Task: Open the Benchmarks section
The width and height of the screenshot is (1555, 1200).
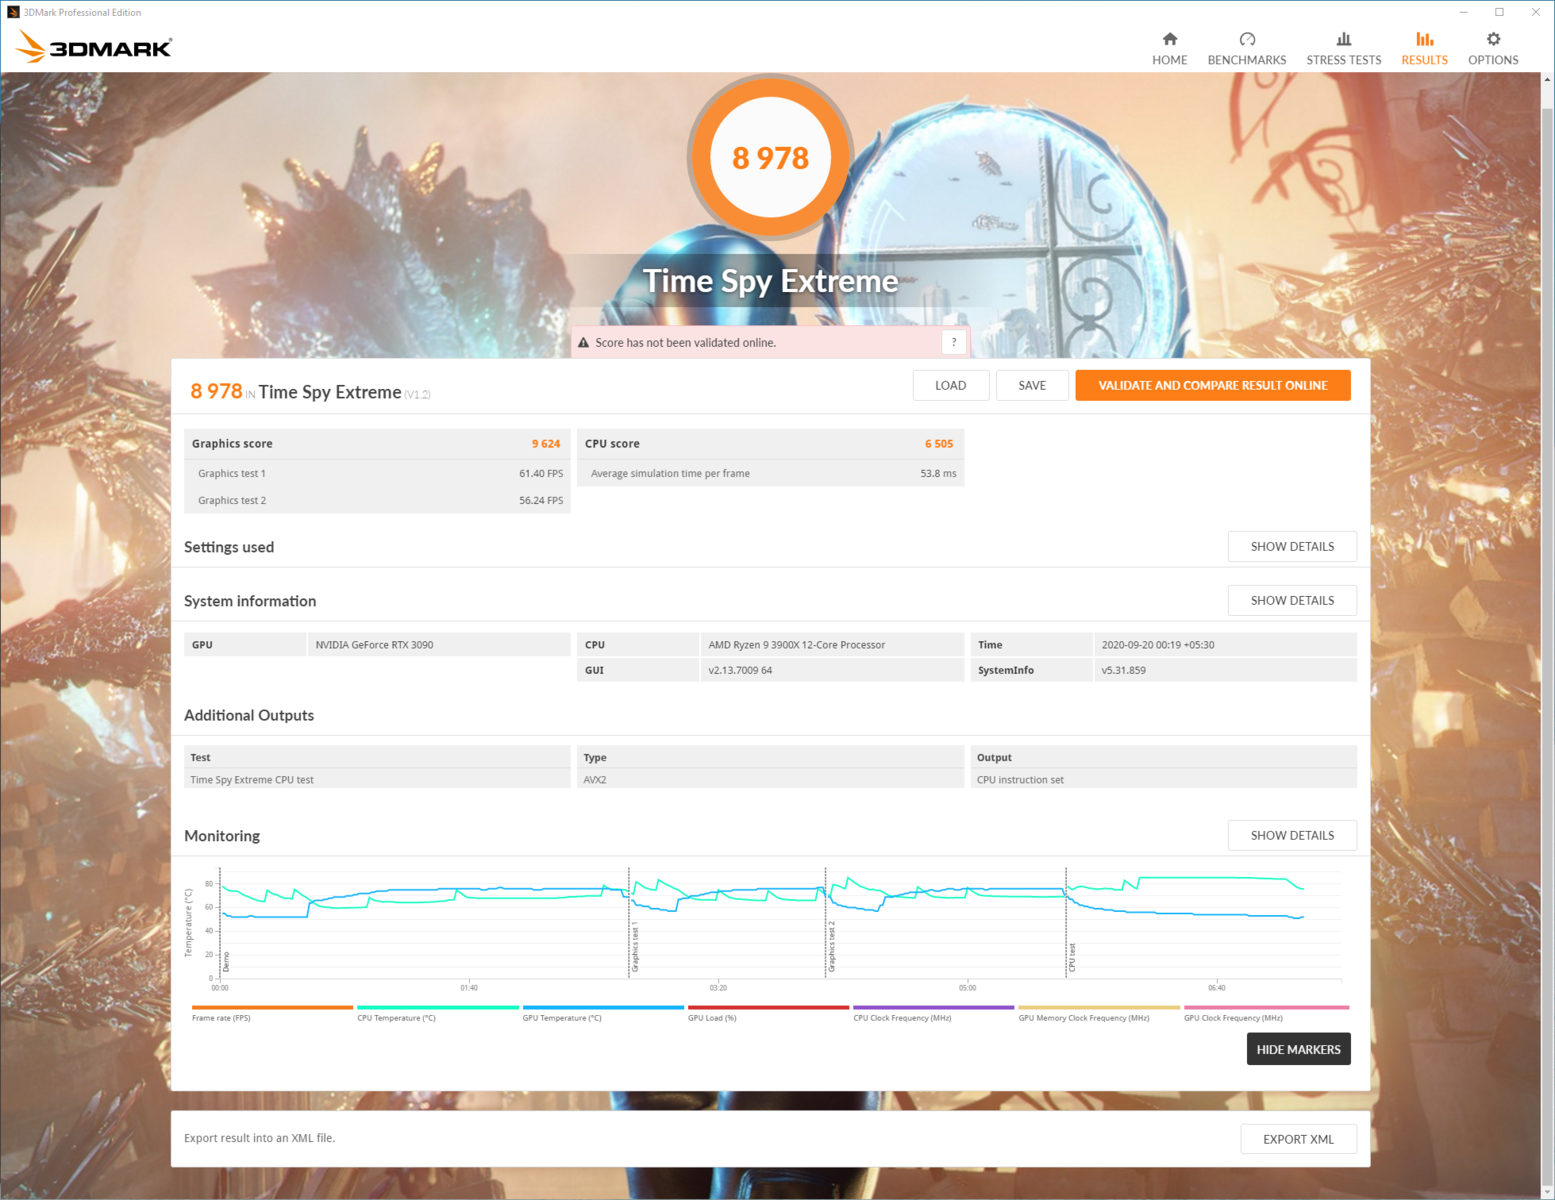Action: pos(1247,48)
